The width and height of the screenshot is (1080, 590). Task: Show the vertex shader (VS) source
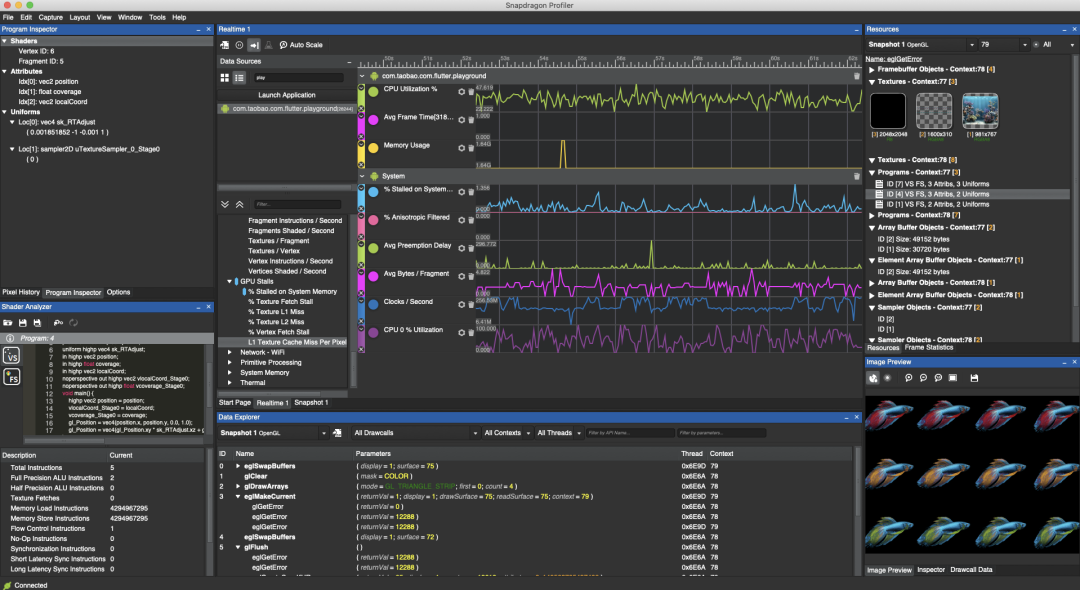[x=12, y=355]
